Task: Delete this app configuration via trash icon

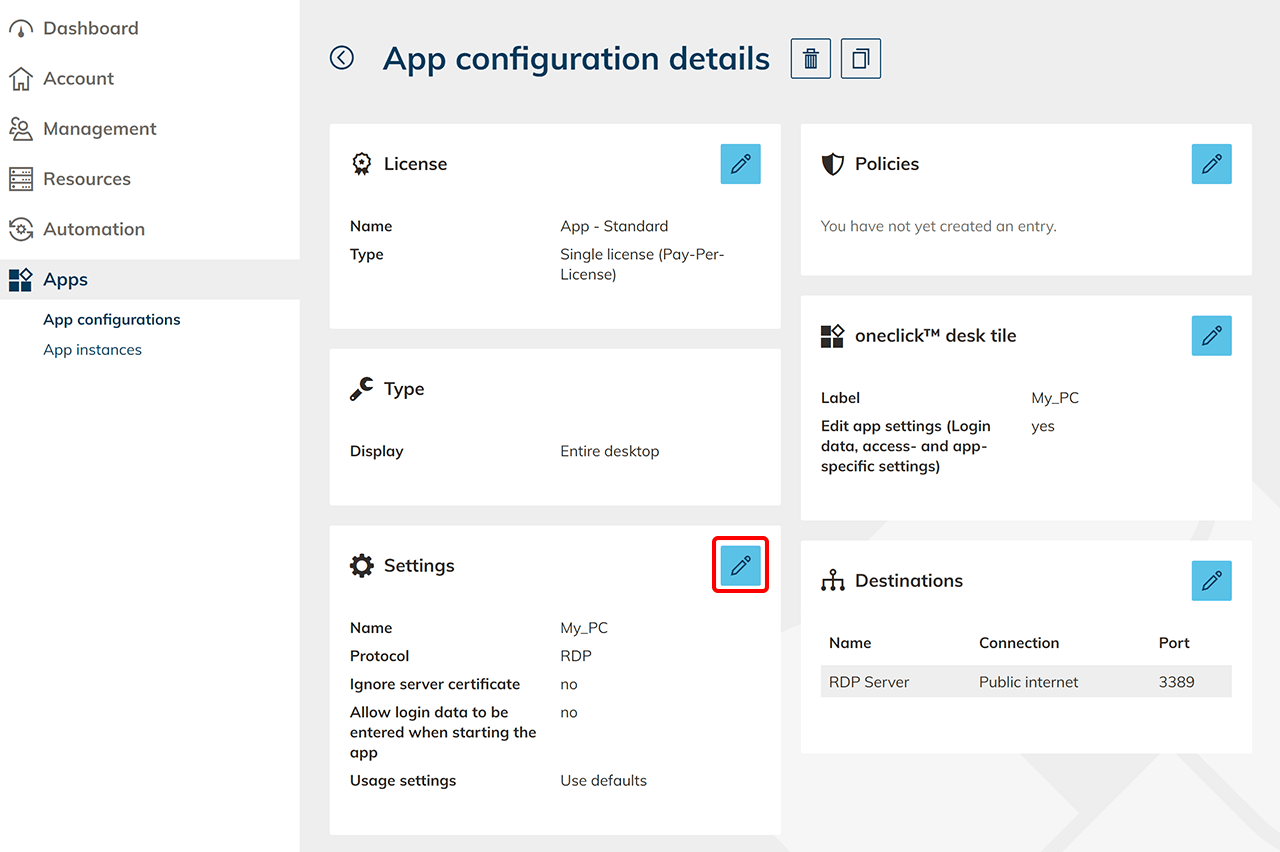Action: point(811,59)
